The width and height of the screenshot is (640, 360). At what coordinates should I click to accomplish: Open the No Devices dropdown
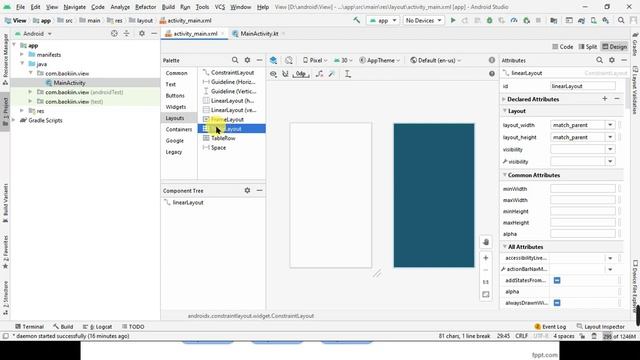coord(423,20)
